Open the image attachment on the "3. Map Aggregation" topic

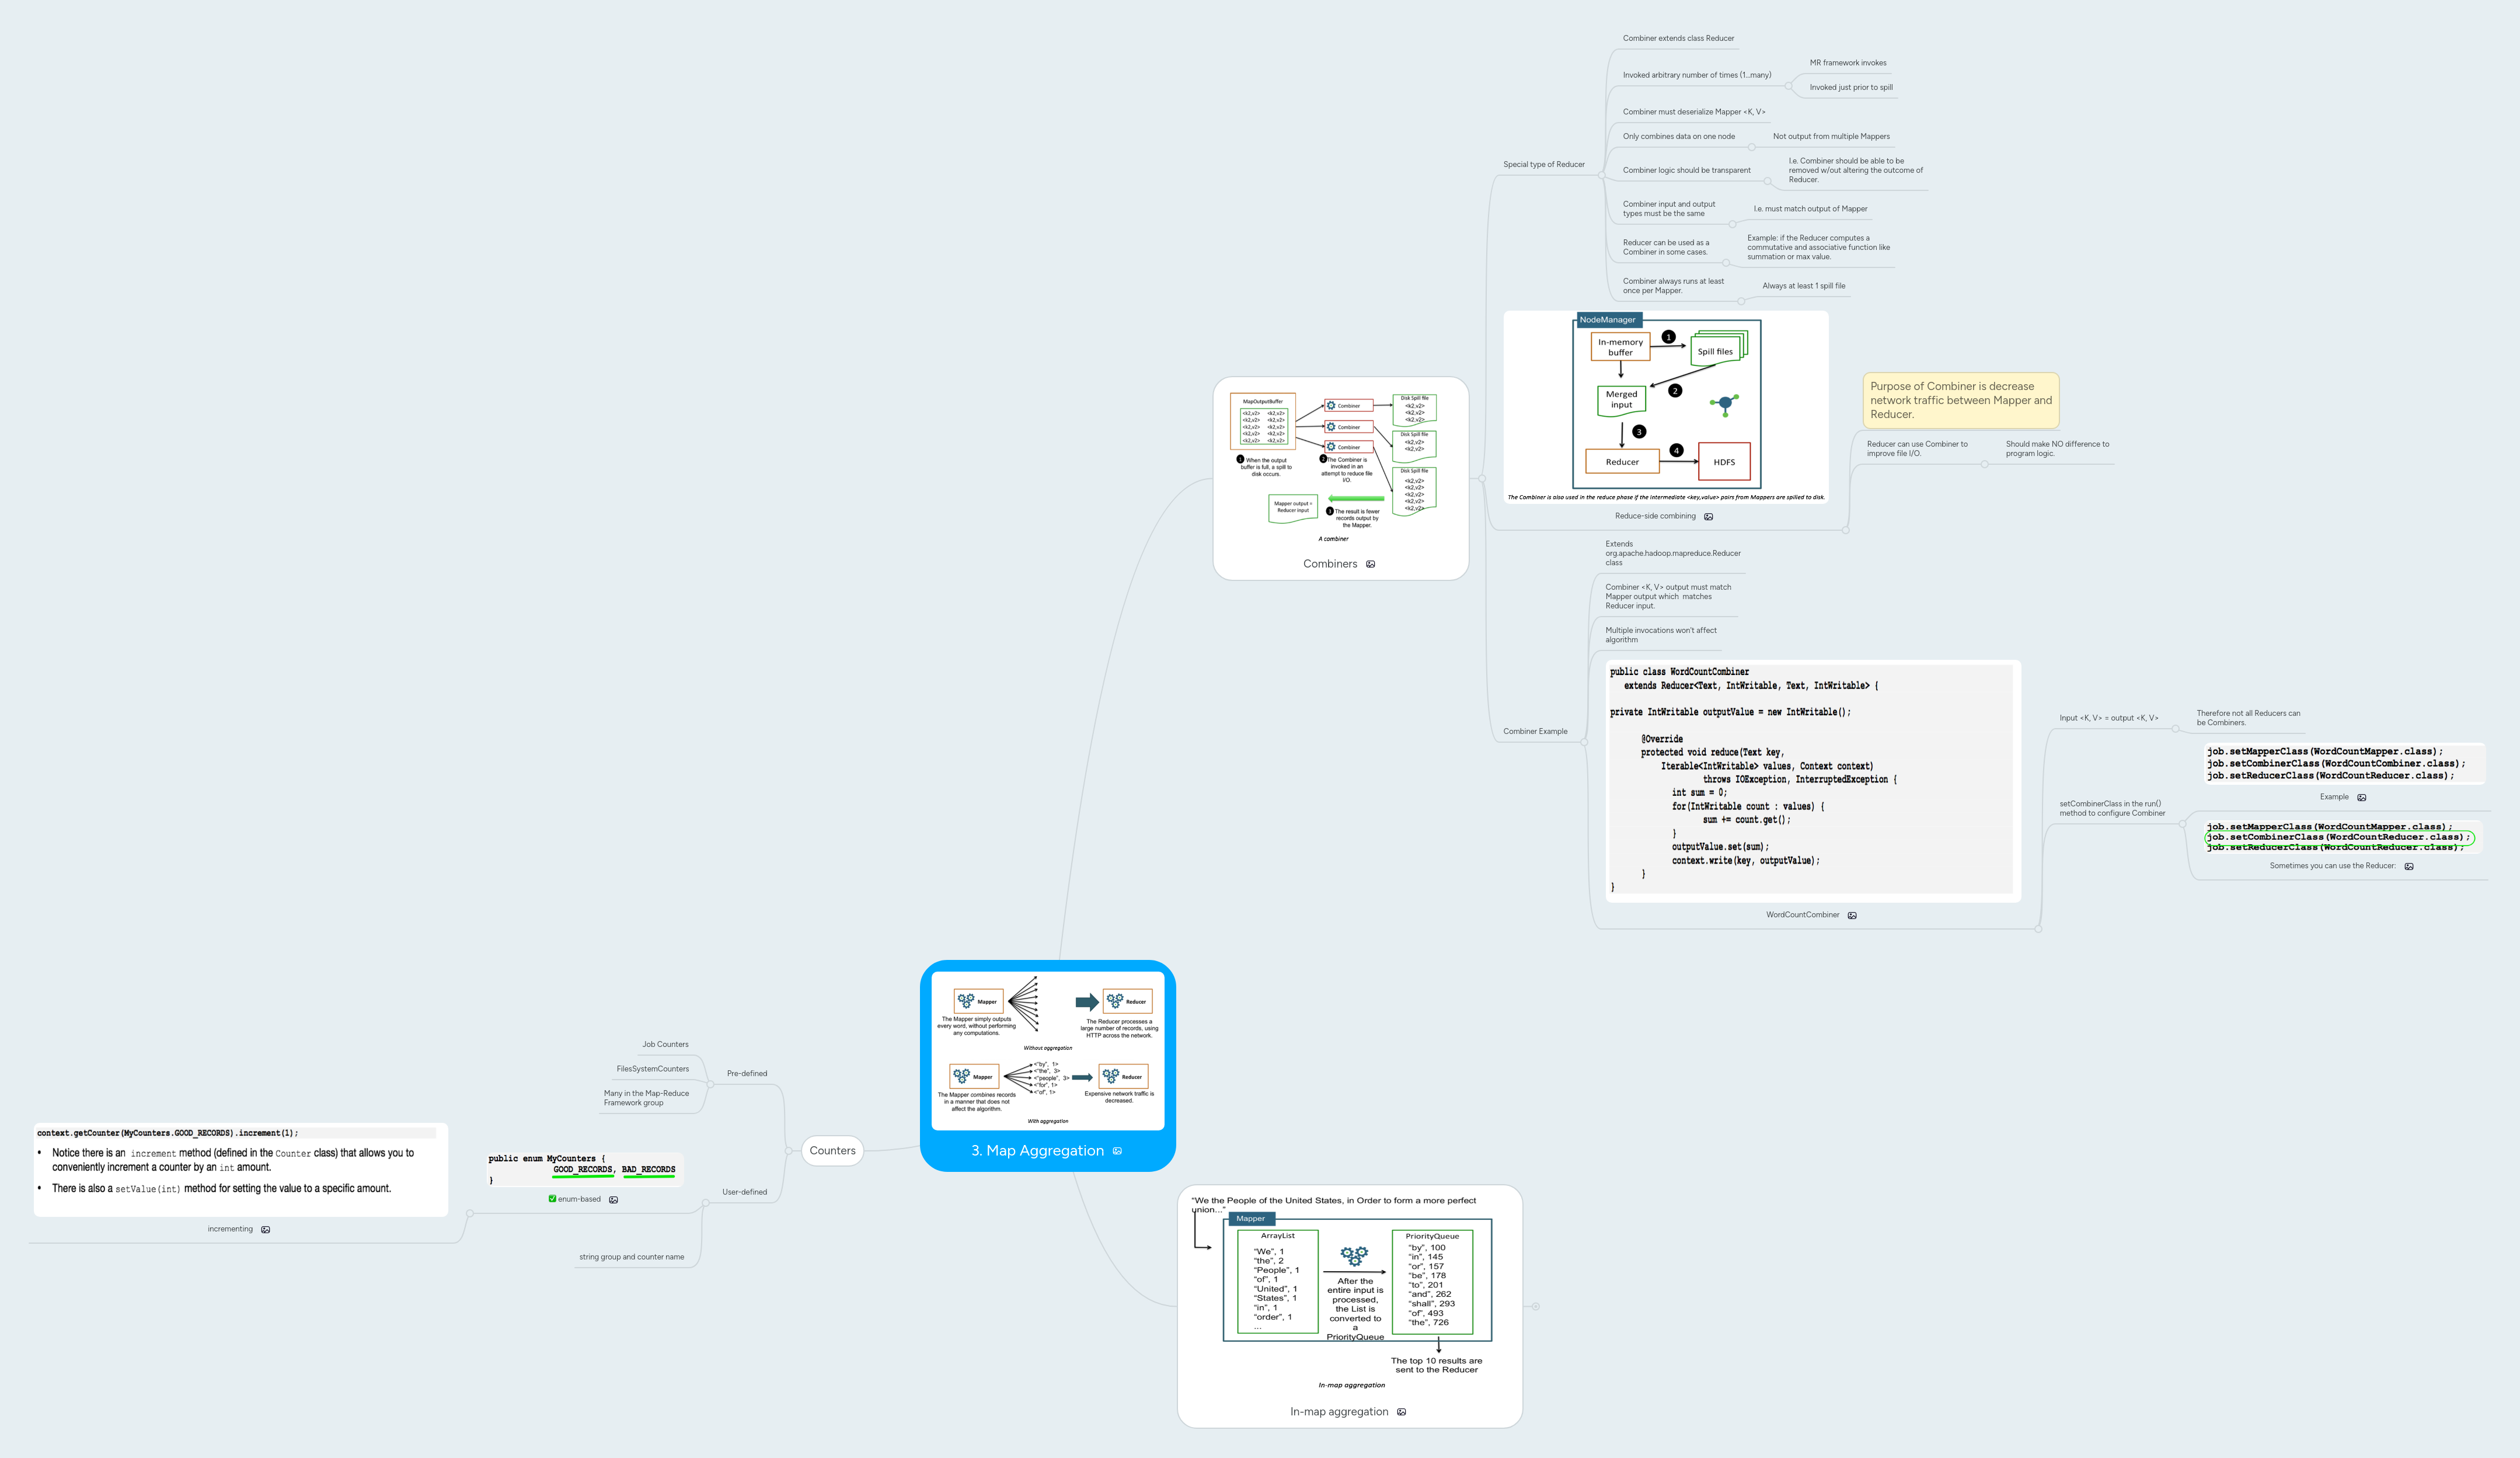pyautogui.click(x=1117, y=1151)
